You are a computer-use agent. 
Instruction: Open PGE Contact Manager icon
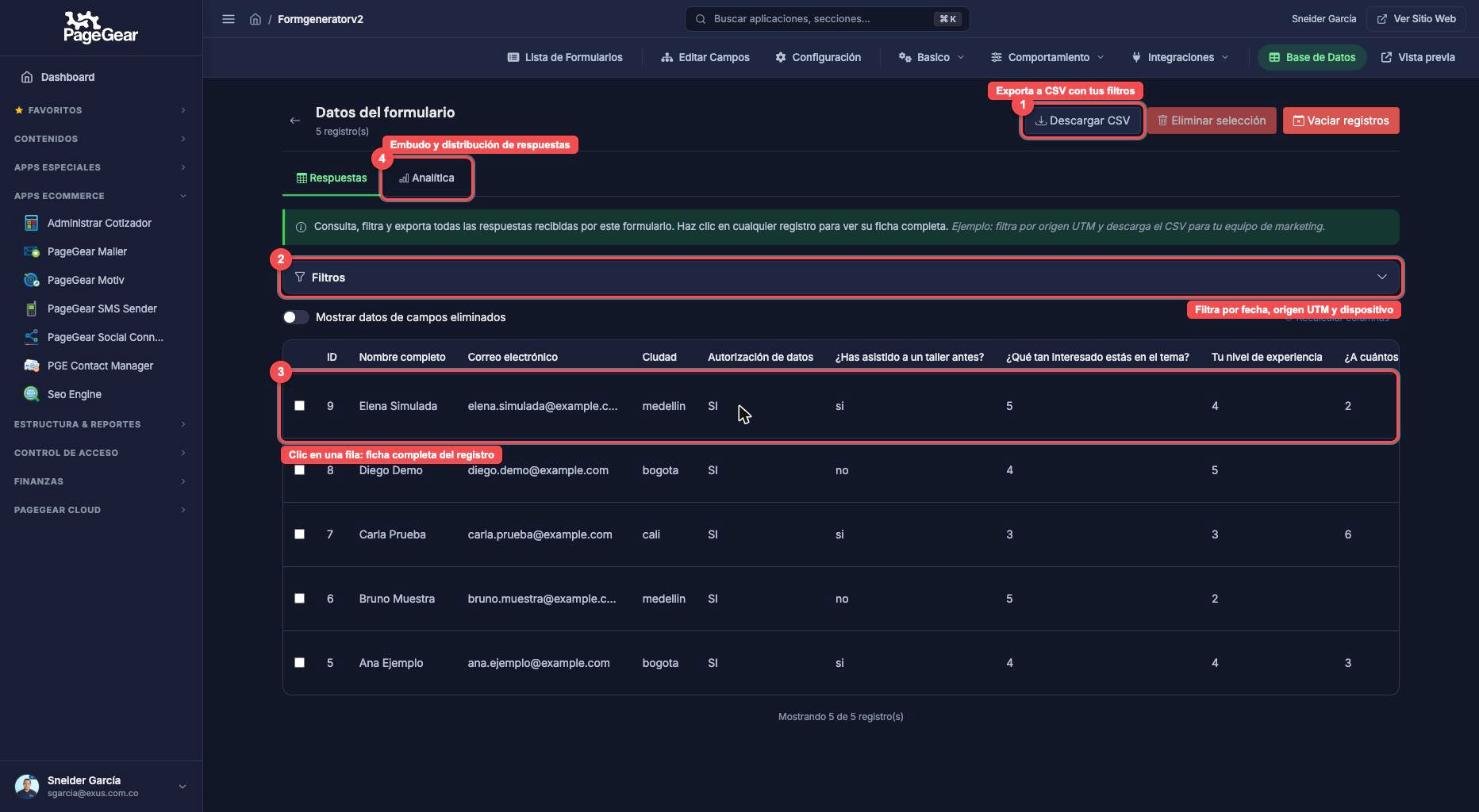click(31, 366)
